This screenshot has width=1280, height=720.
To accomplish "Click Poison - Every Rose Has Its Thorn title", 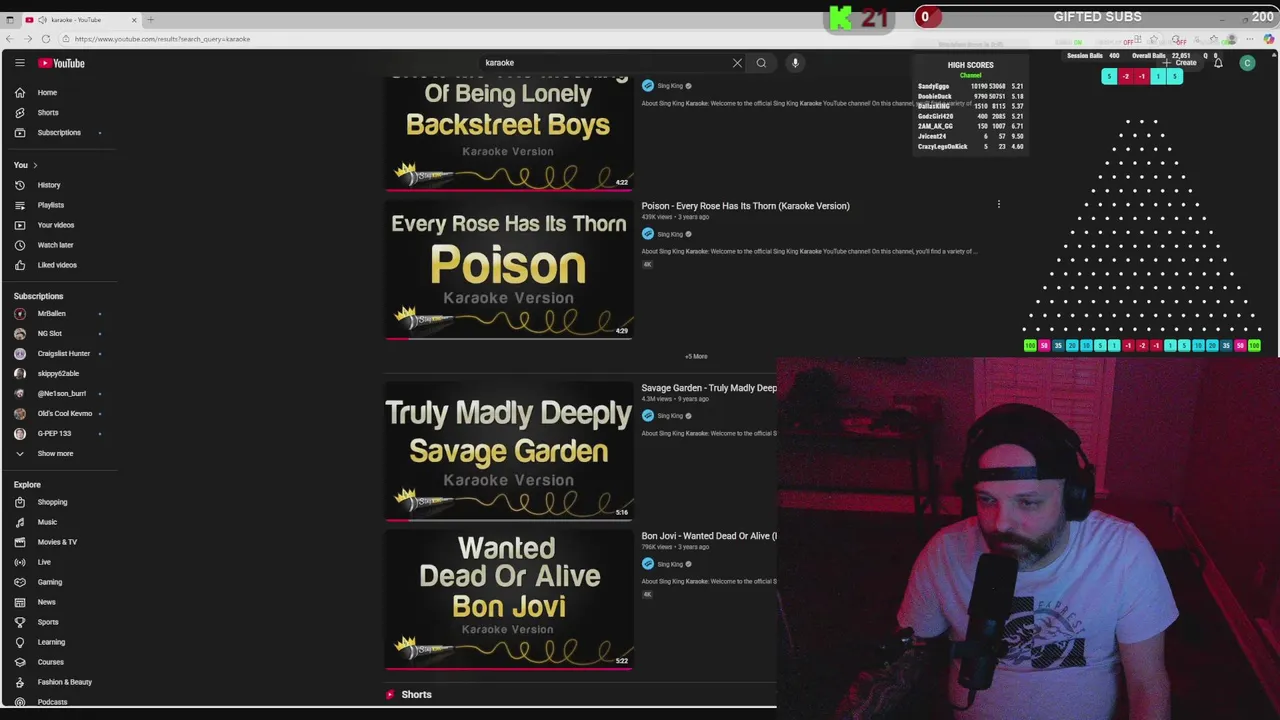I will point(745,206).
